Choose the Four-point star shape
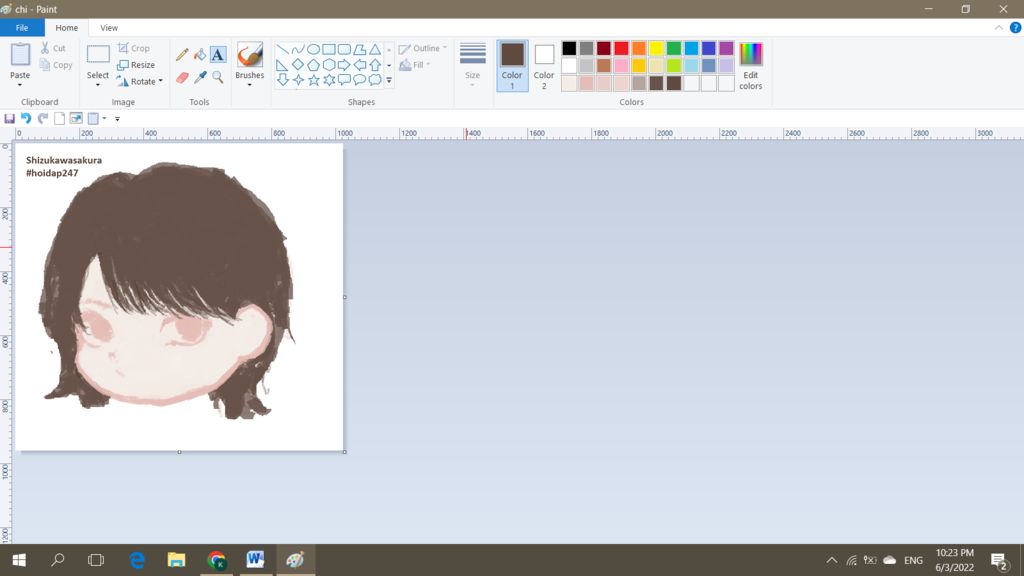Screen dimensions: 1024x576 (x=298, y=80)
